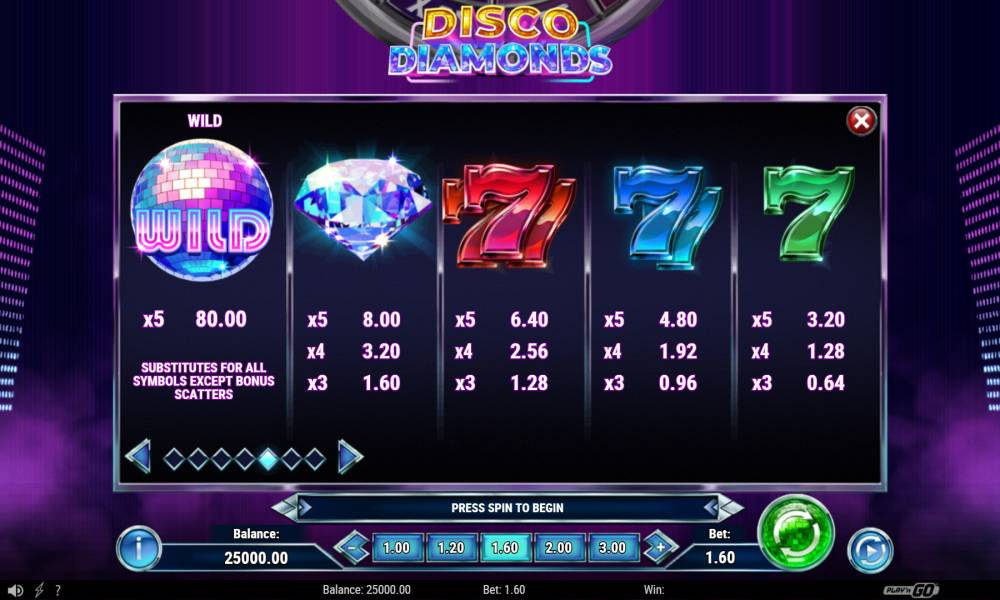Image resolution: width=1000 pixels, height=600 pixels.
Task: Go to the next paytable page arrow
Action: point(350,457)
